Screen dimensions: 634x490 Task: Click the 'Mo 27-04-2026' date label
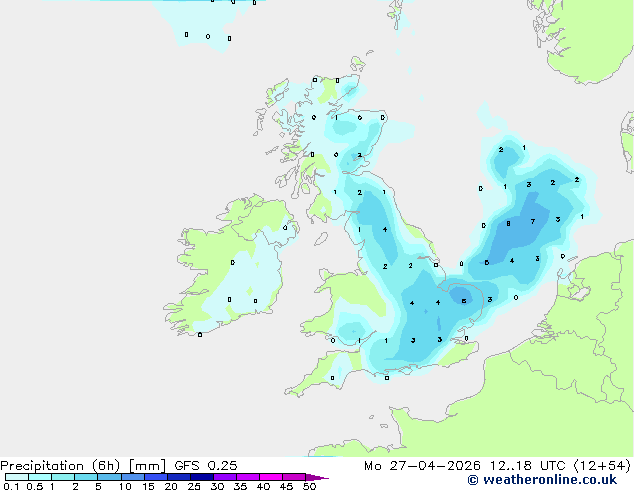tap(422, 466)
